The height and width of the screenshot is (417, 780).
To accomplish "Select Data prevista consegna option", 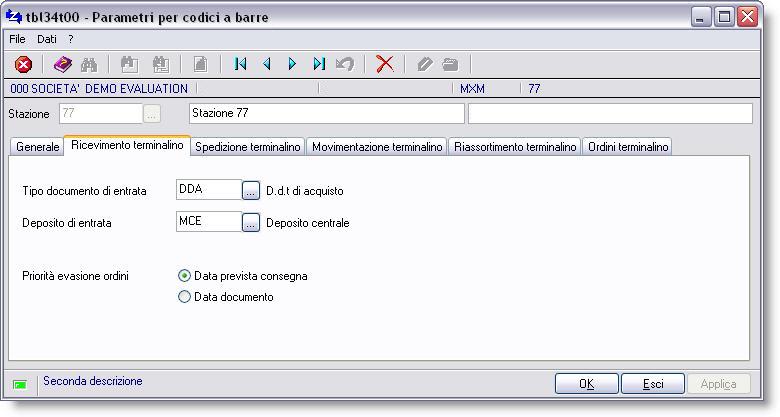I will point(184,276).
